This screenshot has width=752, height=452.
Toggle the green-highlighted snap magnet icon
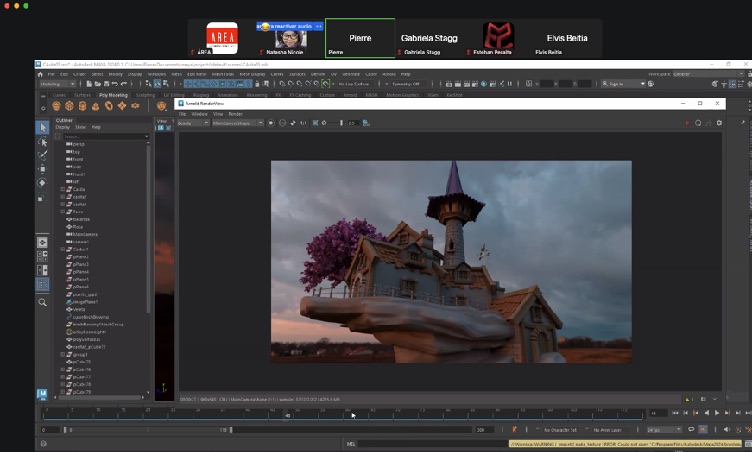[x=325, y=84]
